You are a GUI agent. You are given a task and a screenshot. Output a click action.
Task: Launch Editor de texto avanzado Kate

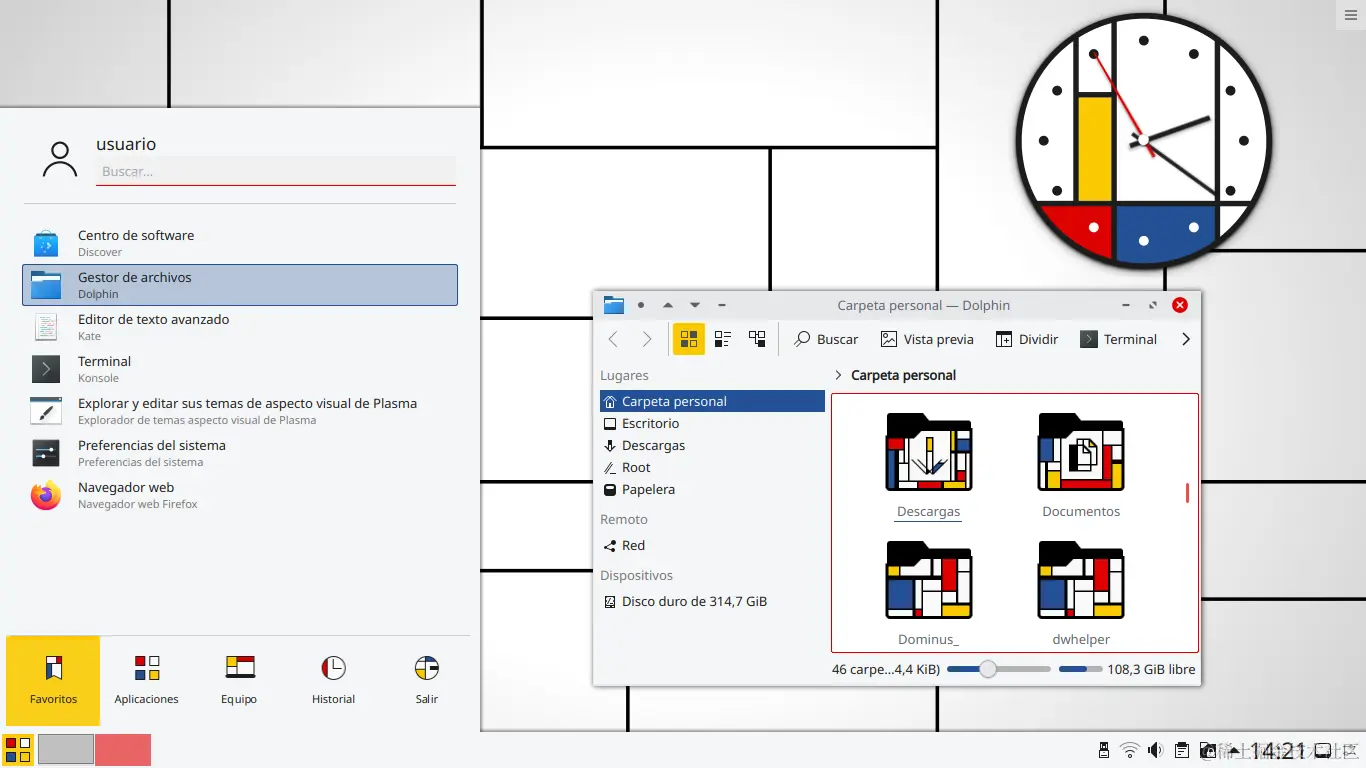[x=240, y=327]
